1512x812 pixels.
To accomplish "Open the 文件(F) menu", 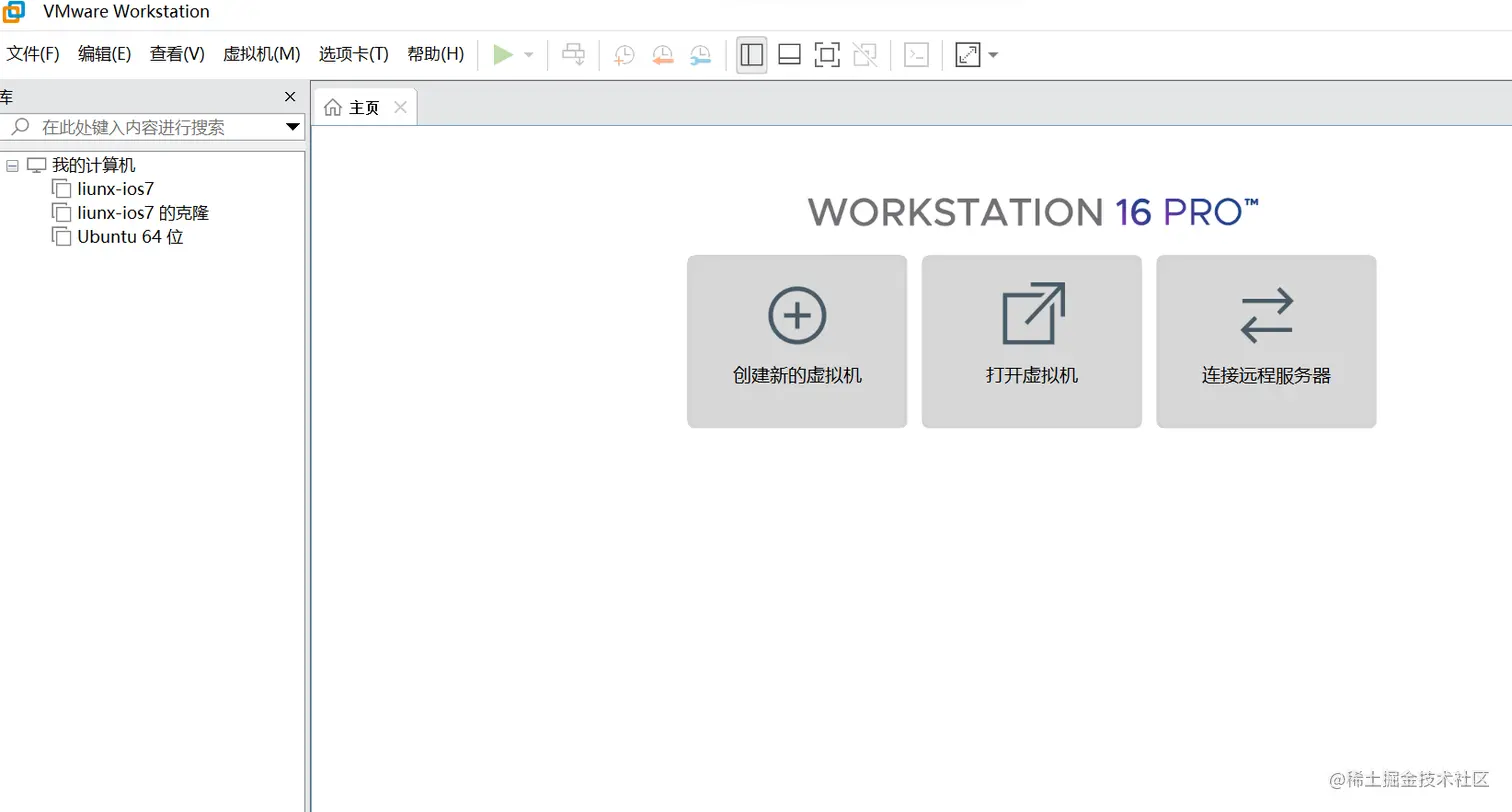I will coord(33,54).
